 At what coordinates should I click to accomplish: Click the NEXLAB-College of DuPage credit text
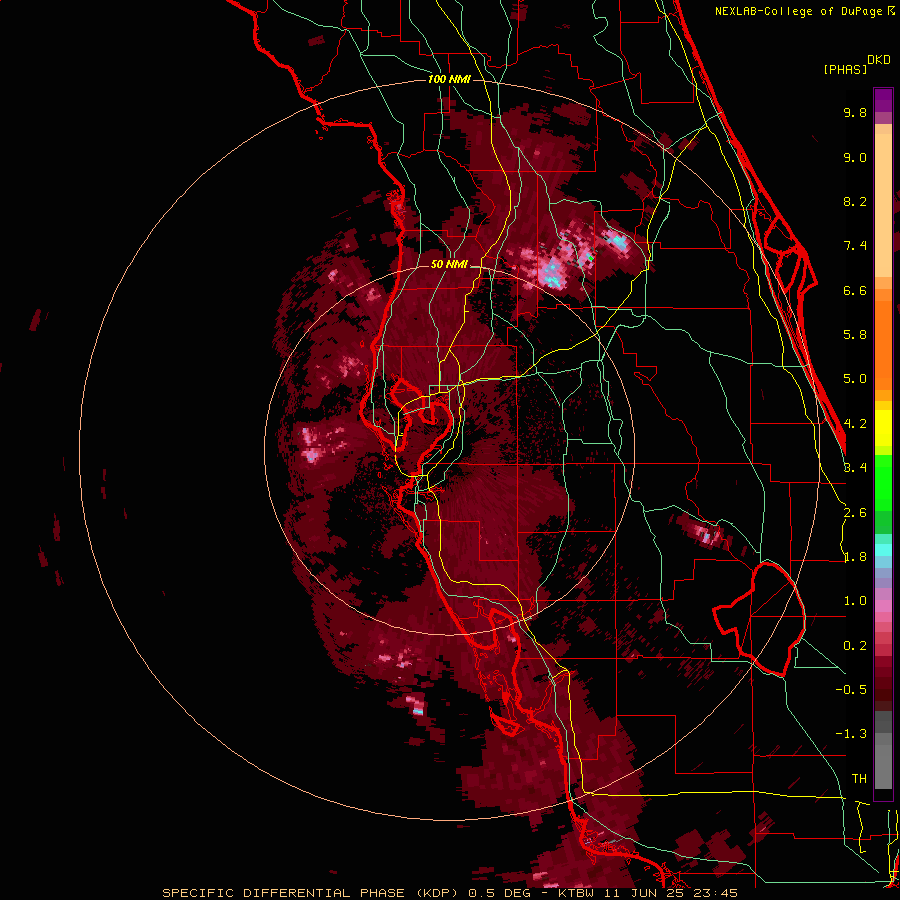(804, 11)
